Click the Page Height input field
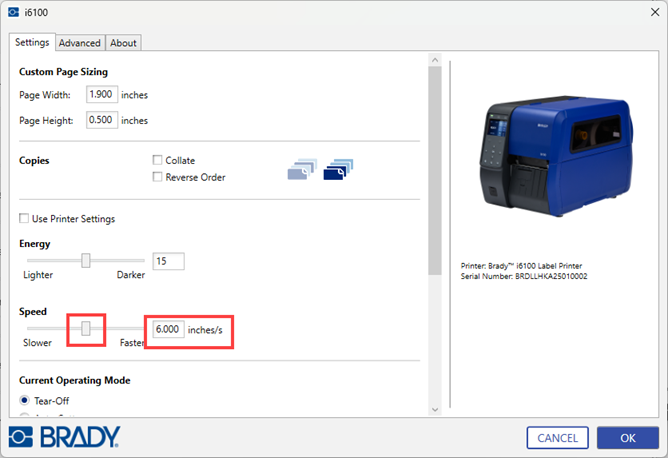Screen dimensions: 668x458 pos(102,120)
